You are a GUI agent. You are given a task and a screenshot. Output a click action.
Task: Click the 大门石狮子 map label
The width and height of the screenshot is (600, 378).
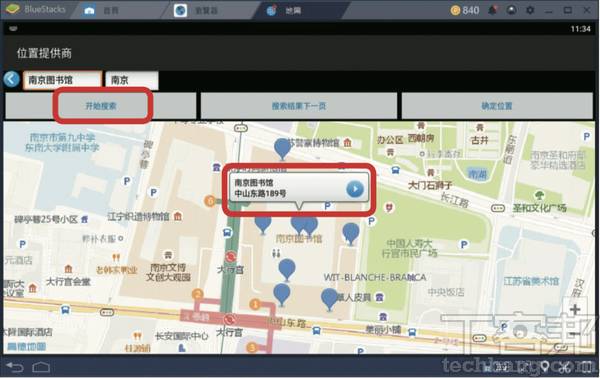pyautogui.click(x=430, y=186)
